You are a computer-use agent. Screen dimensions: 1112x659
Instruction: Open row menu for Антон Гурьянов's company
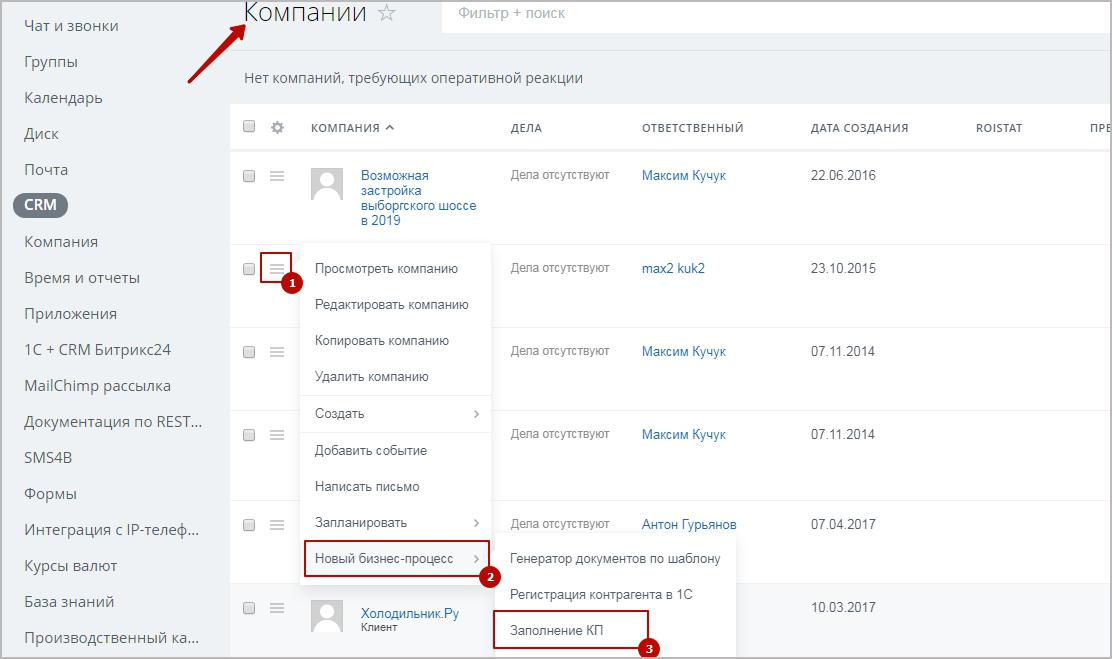[277, 525]
